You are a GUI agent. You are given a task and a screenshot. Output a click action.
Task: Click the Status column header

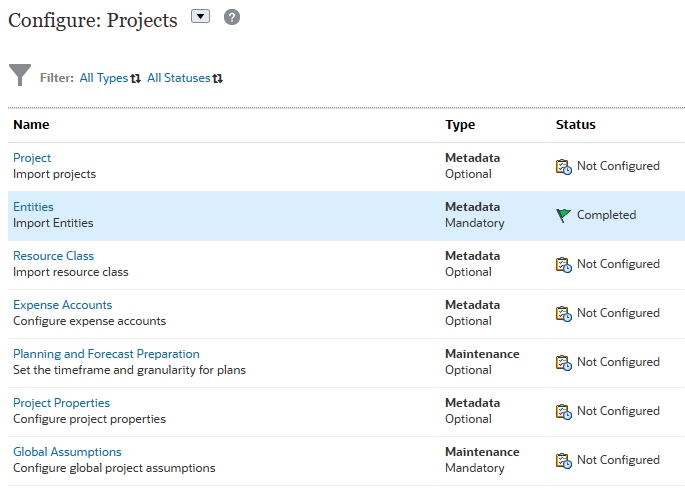coord(576,125)
